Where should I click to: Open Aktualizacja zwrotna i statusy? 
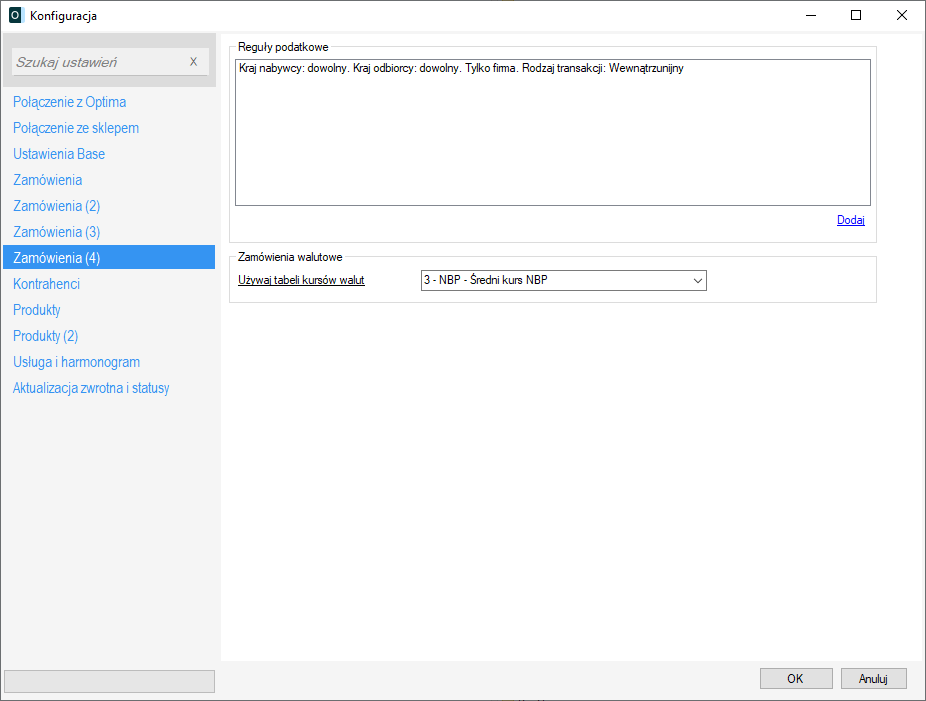[x=91, y=388]
